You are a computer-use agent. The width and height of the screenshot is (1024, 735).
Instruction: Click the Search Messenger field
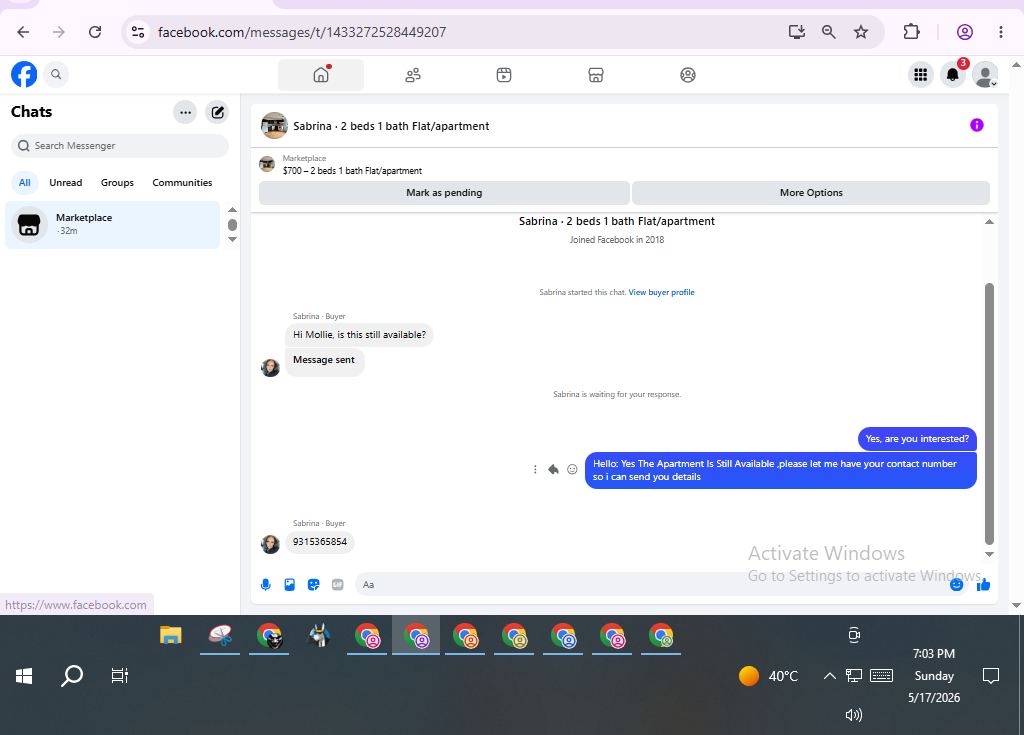[x=120, y=146]
